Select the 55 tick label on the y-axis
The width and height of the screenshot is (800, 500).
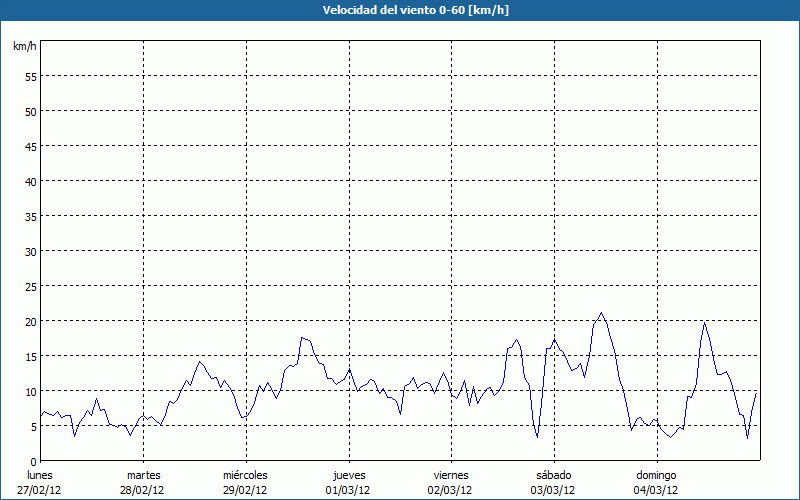pyautogui.click(x=30, y=76)
